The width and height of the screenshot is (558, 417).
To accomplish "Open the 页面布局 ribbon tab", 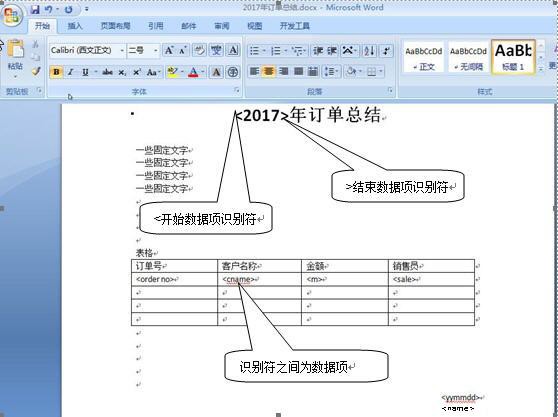I will (x=115, y=26).
